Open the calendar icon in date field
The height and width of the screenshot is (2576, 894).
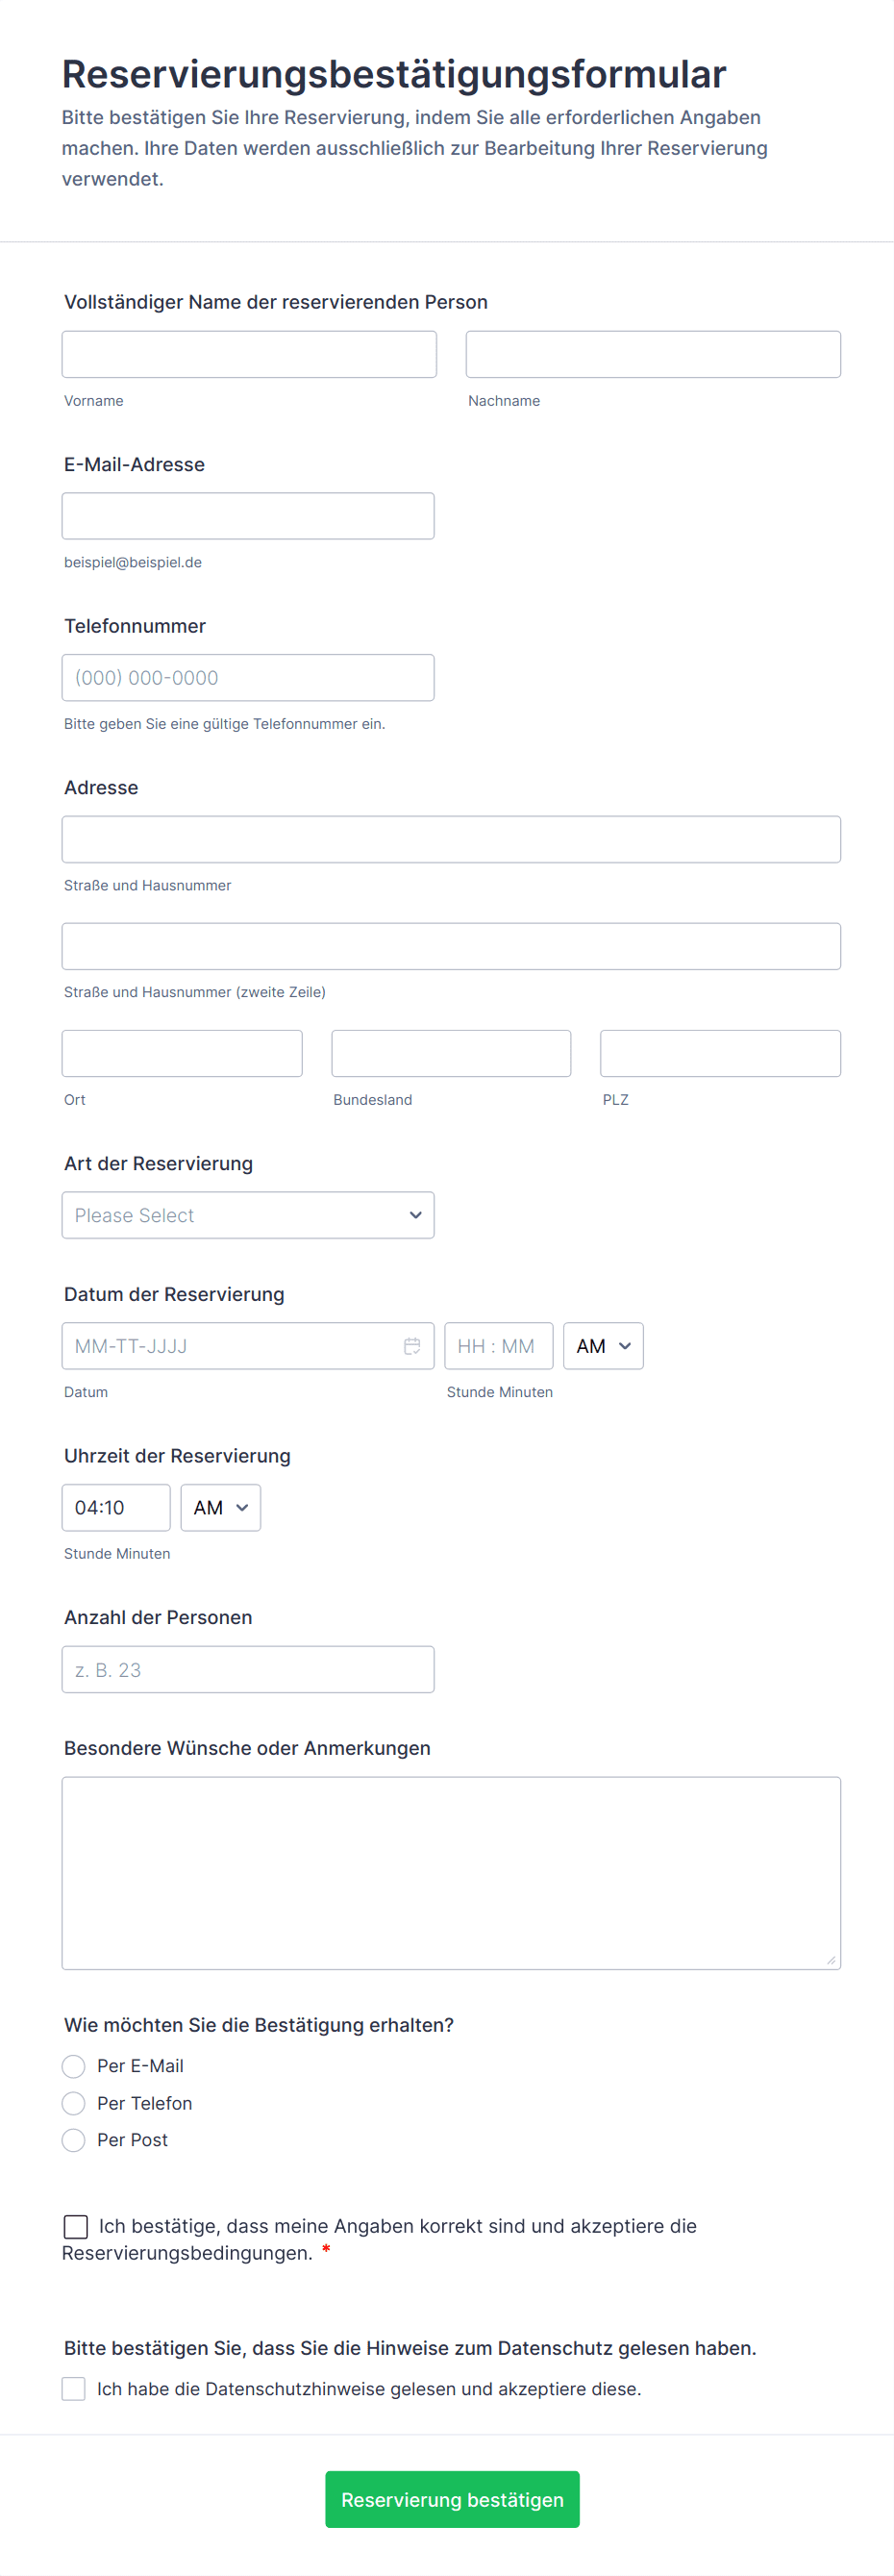point(412,1346)
